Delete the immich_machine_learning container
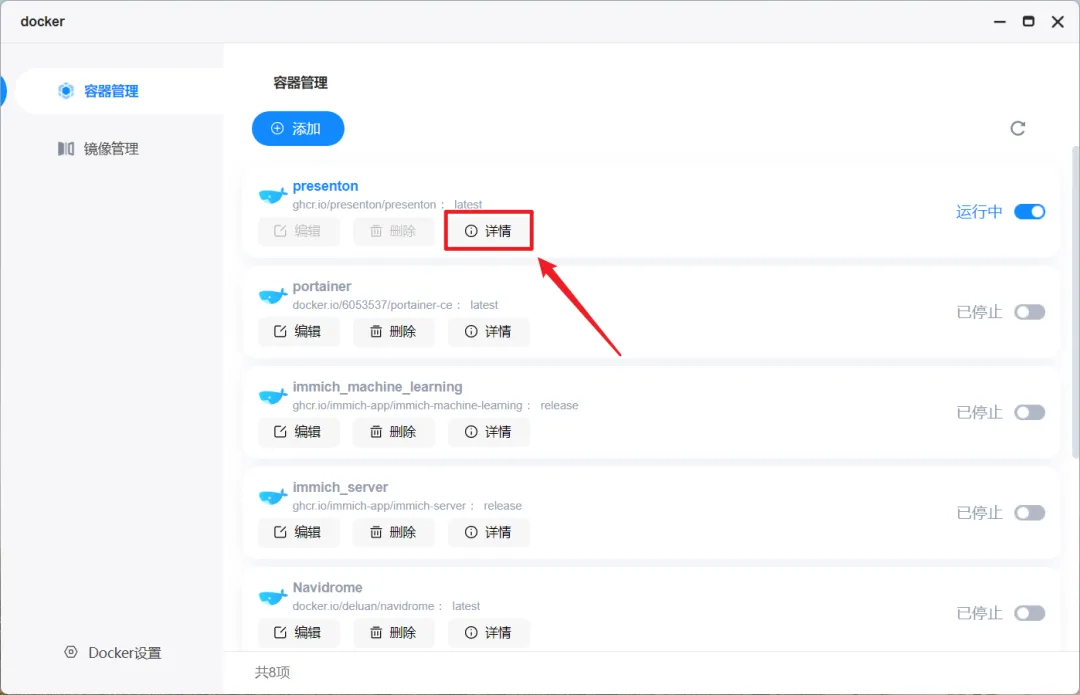 pyautogui.click(x=393, y=432)
